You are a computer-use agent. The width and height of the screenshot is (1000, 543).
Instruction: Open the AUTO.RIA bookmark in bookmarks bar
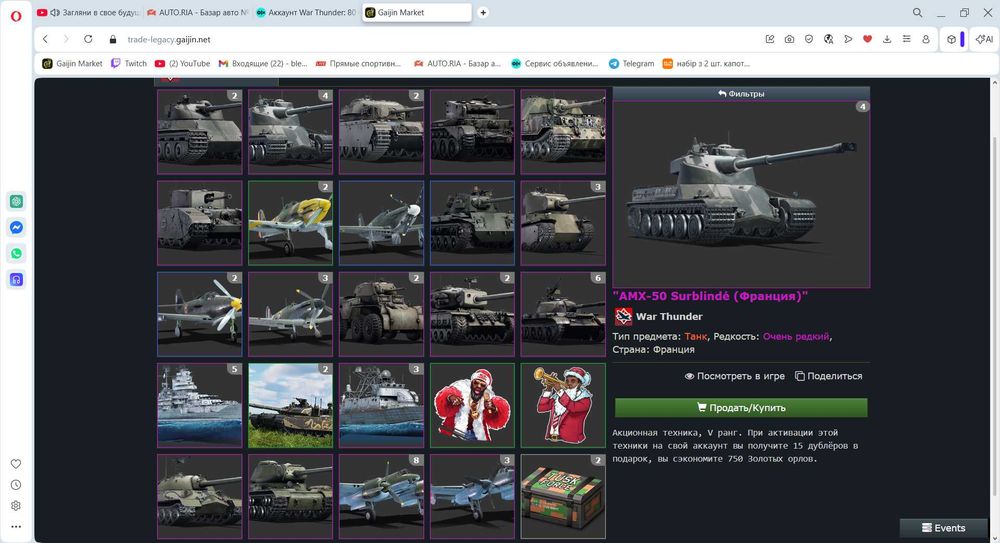point(457,63)
